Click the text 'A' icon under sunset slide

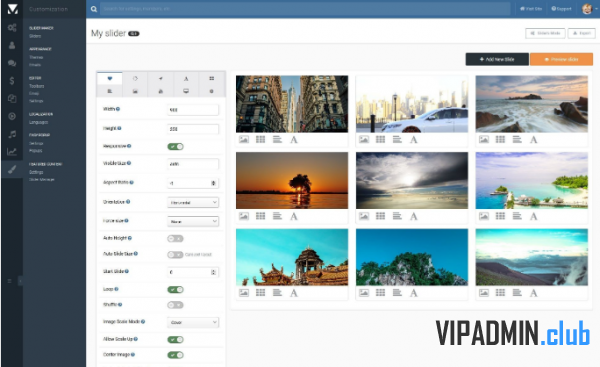[x=293, y=216]
